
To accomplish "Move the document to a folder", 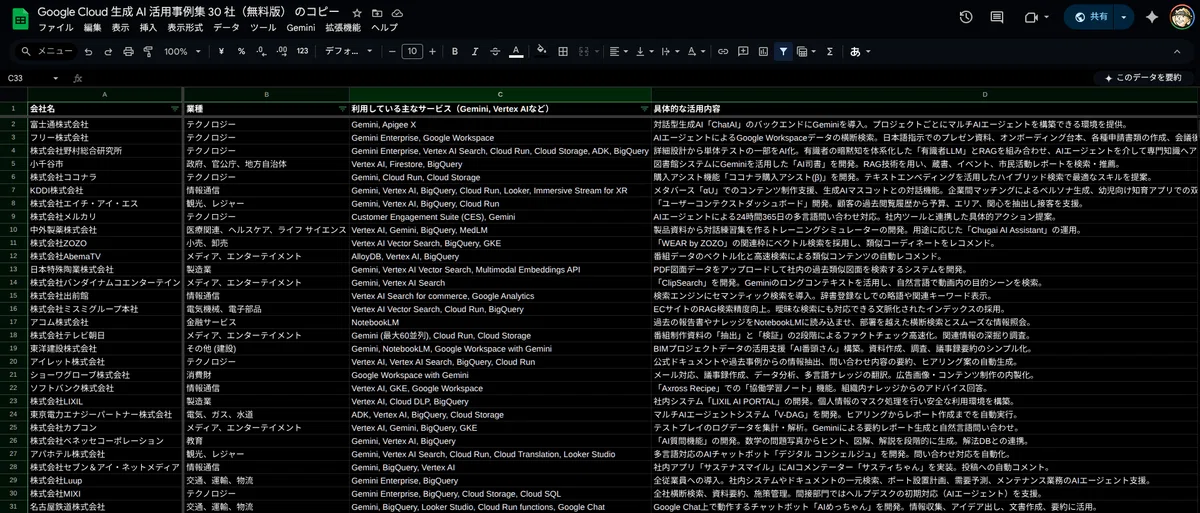I will [x=377, y=13].
